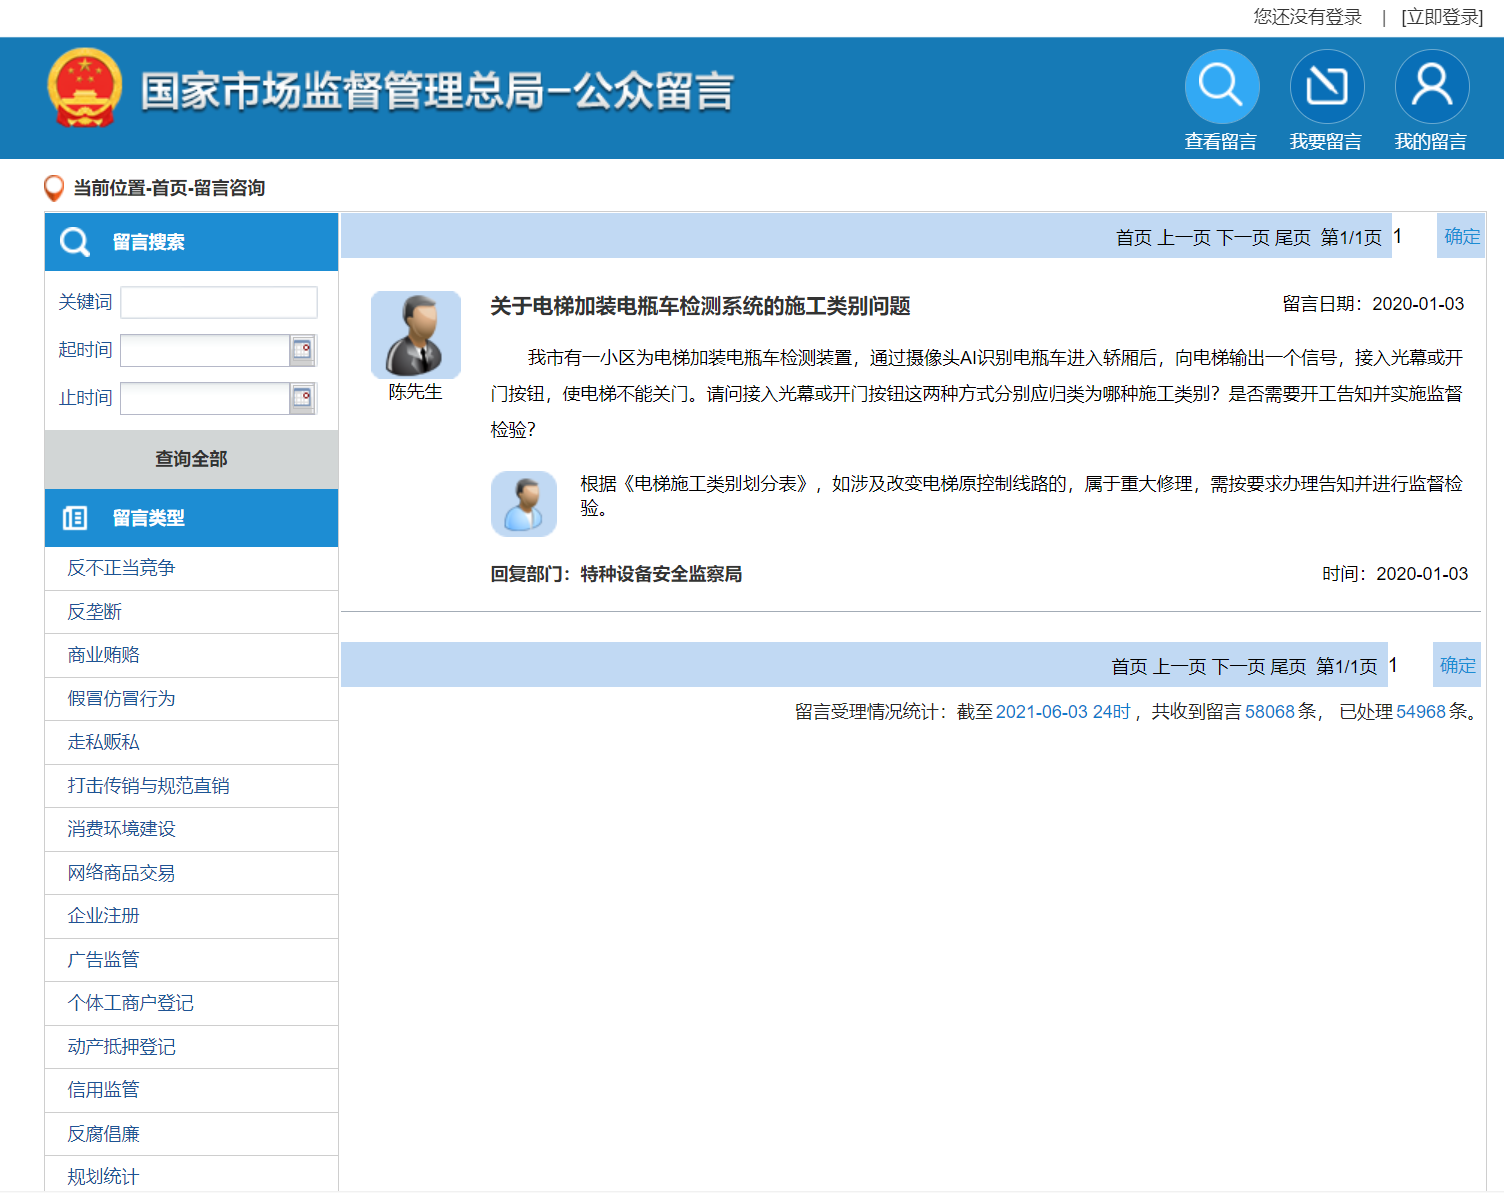1504x1193 pixels.
Task: Open 消费环境建设 category
Action: [x=121, y=829]
